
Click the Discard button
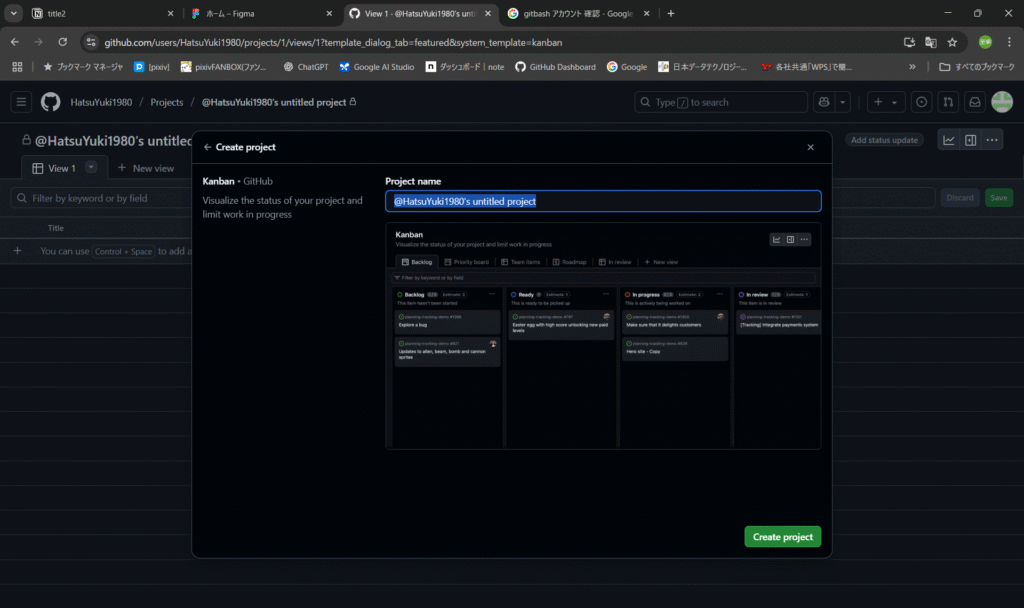(x=959, y=198)
